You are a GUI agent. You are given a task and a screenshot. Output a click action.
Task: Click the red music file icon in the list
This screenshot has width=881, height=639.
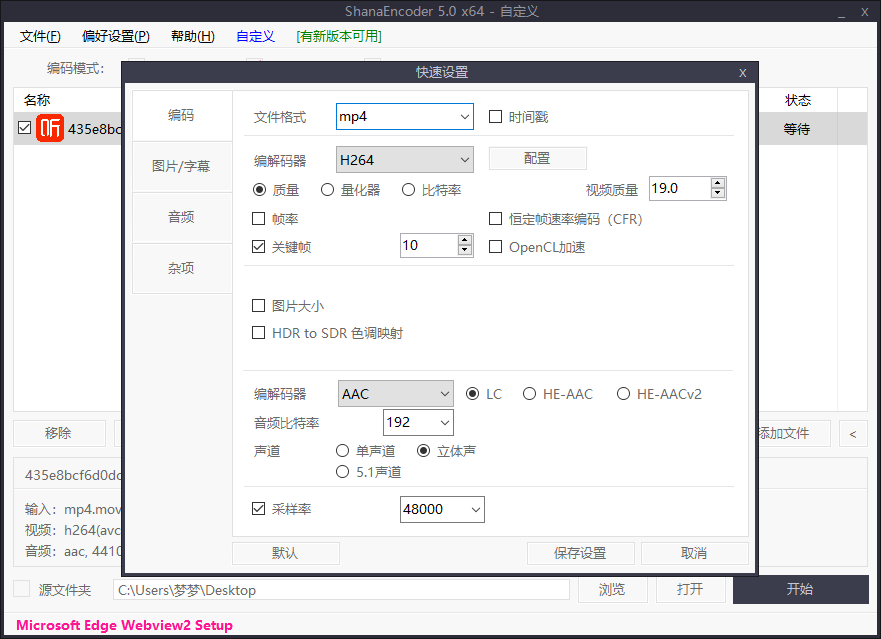tap(50, 128)
